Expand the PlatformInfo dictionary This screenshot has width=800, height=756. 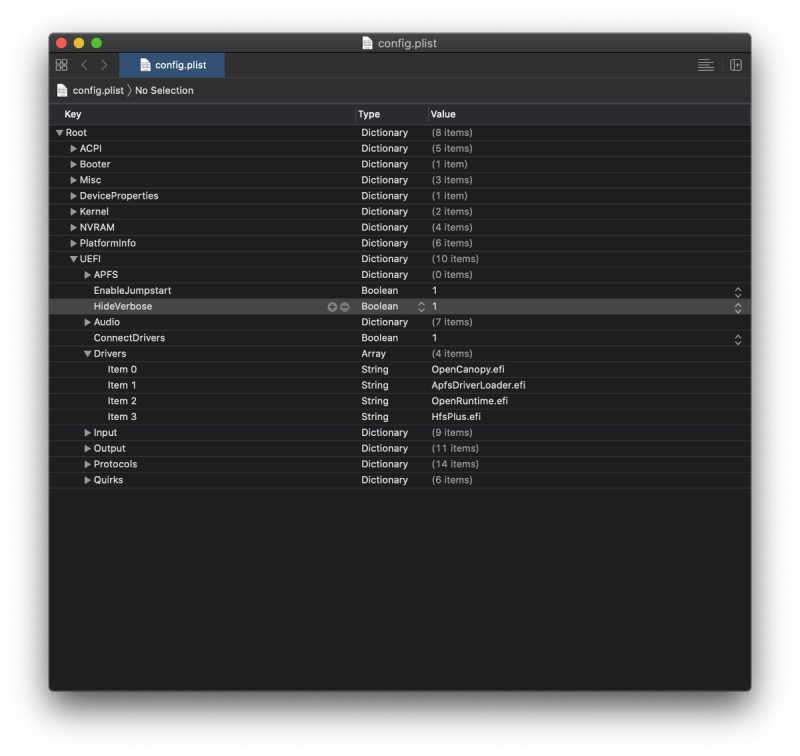tap(73, 243)
